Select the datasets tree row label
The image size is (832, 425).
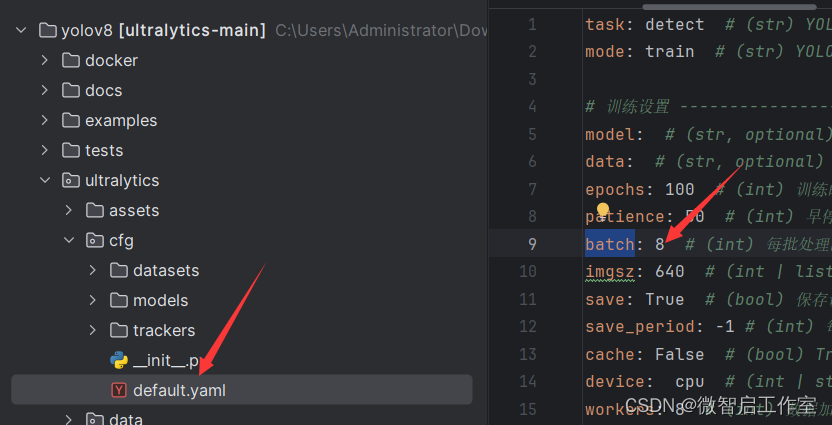166,271
